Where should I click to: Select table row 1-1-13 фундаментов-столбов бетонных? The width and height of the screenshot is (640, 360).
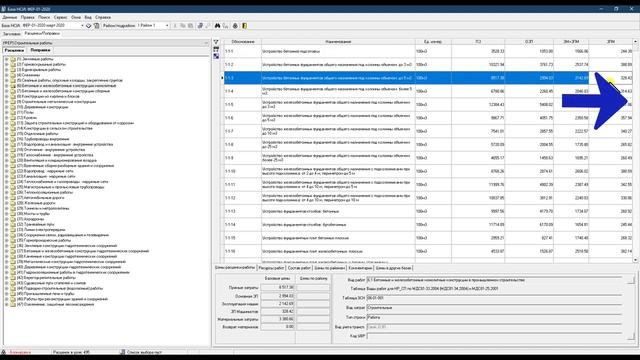click(428, 211)
